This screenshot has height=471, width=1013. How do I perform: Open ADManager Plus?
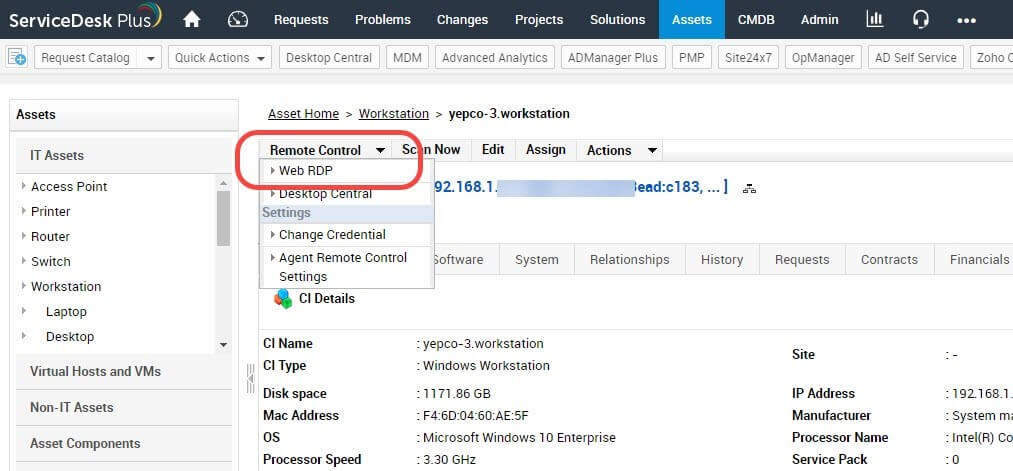tap(613, 58)
